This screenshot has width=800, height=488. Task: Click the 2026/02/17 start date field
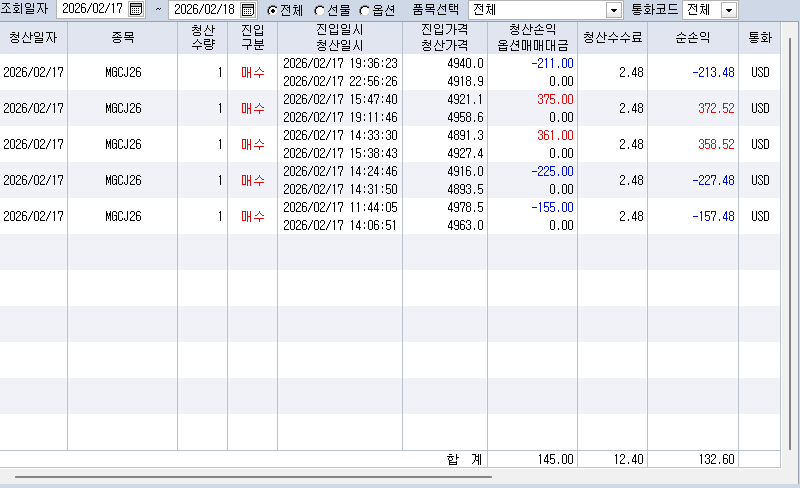click(x=93, y=9)
